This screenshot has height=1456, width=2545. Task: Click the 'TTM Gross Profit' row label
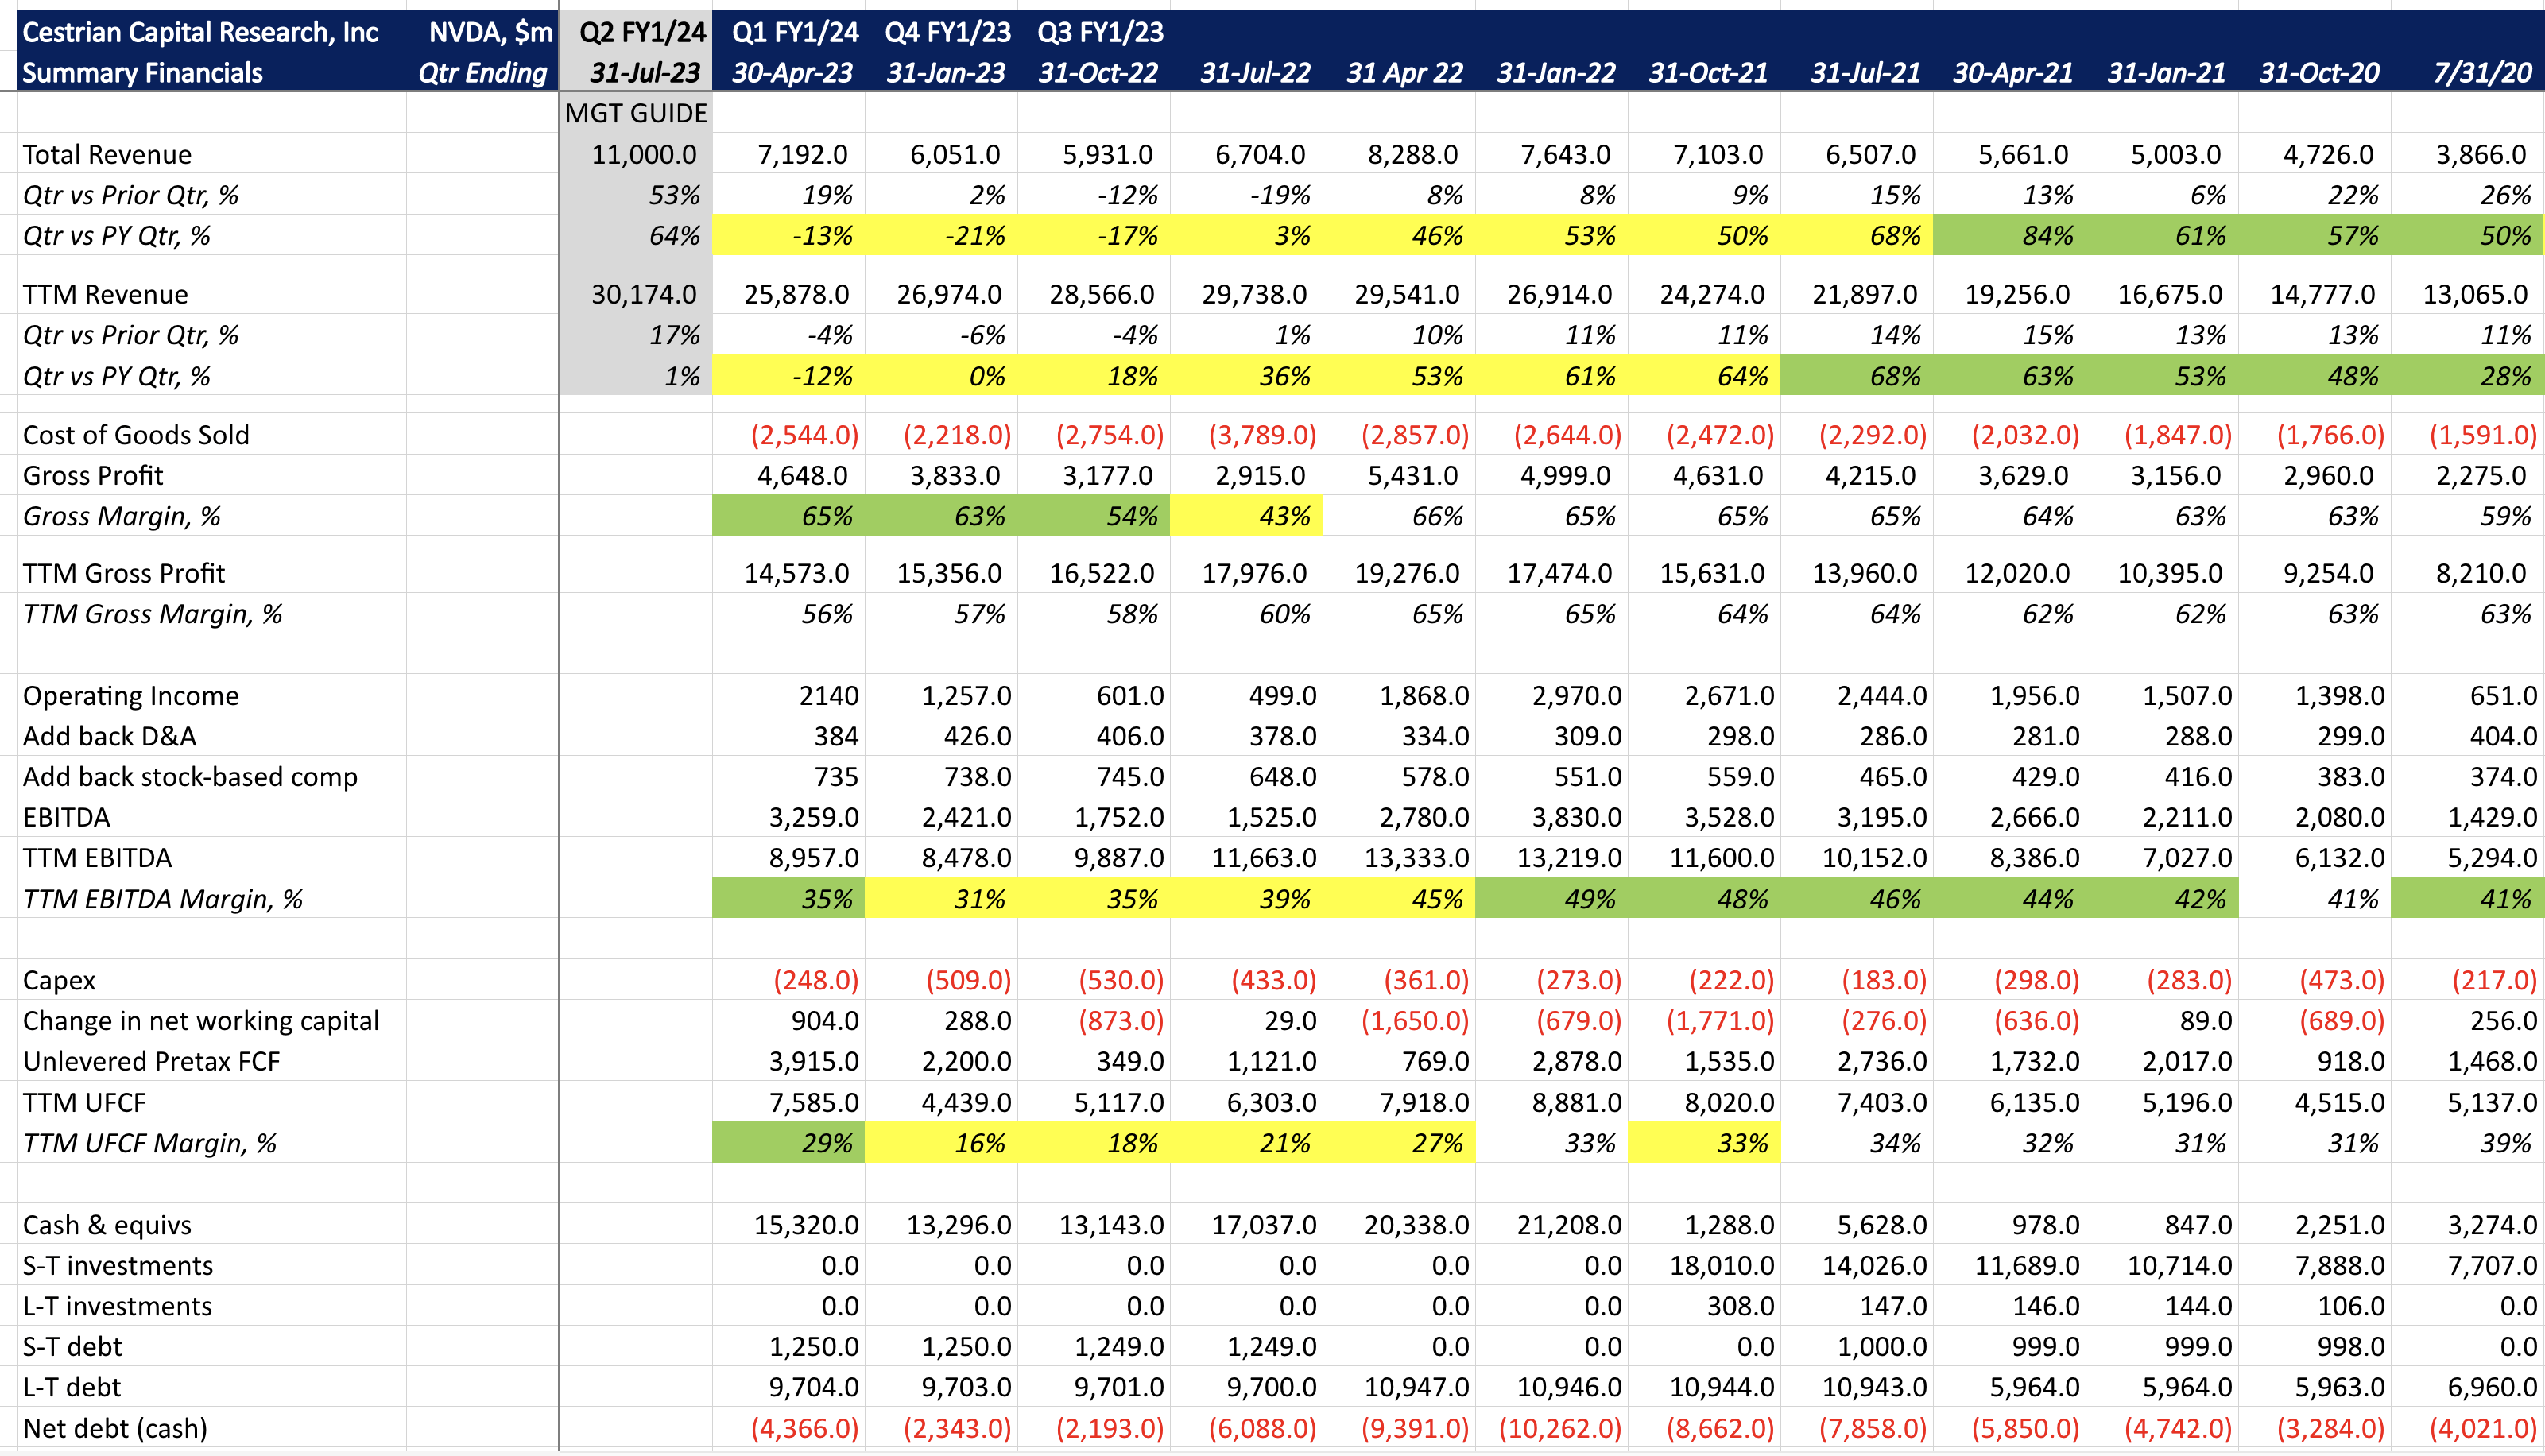click(x=124, y=573)
